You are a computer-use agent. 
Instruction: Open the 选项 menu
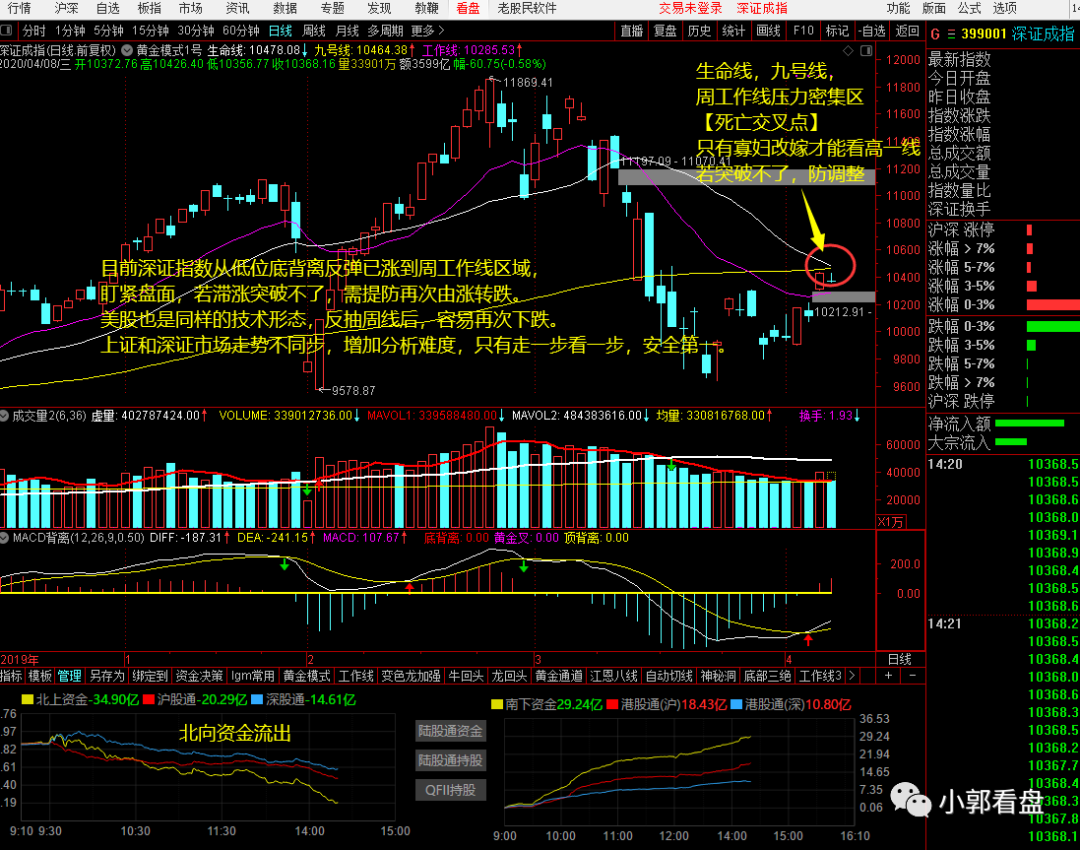1005,8
